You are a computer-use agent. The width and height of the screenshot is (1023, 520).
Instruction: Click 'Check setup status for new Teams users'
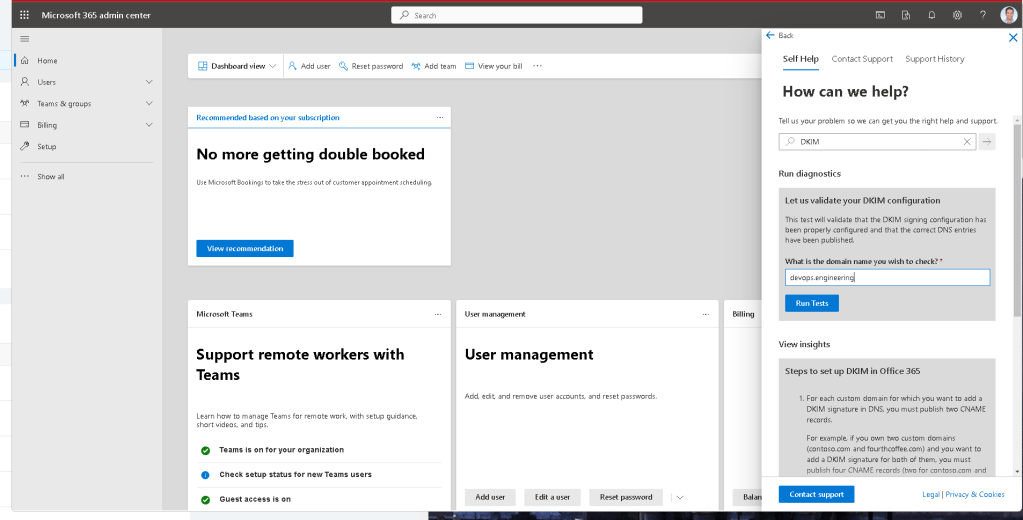coord(295,475)
